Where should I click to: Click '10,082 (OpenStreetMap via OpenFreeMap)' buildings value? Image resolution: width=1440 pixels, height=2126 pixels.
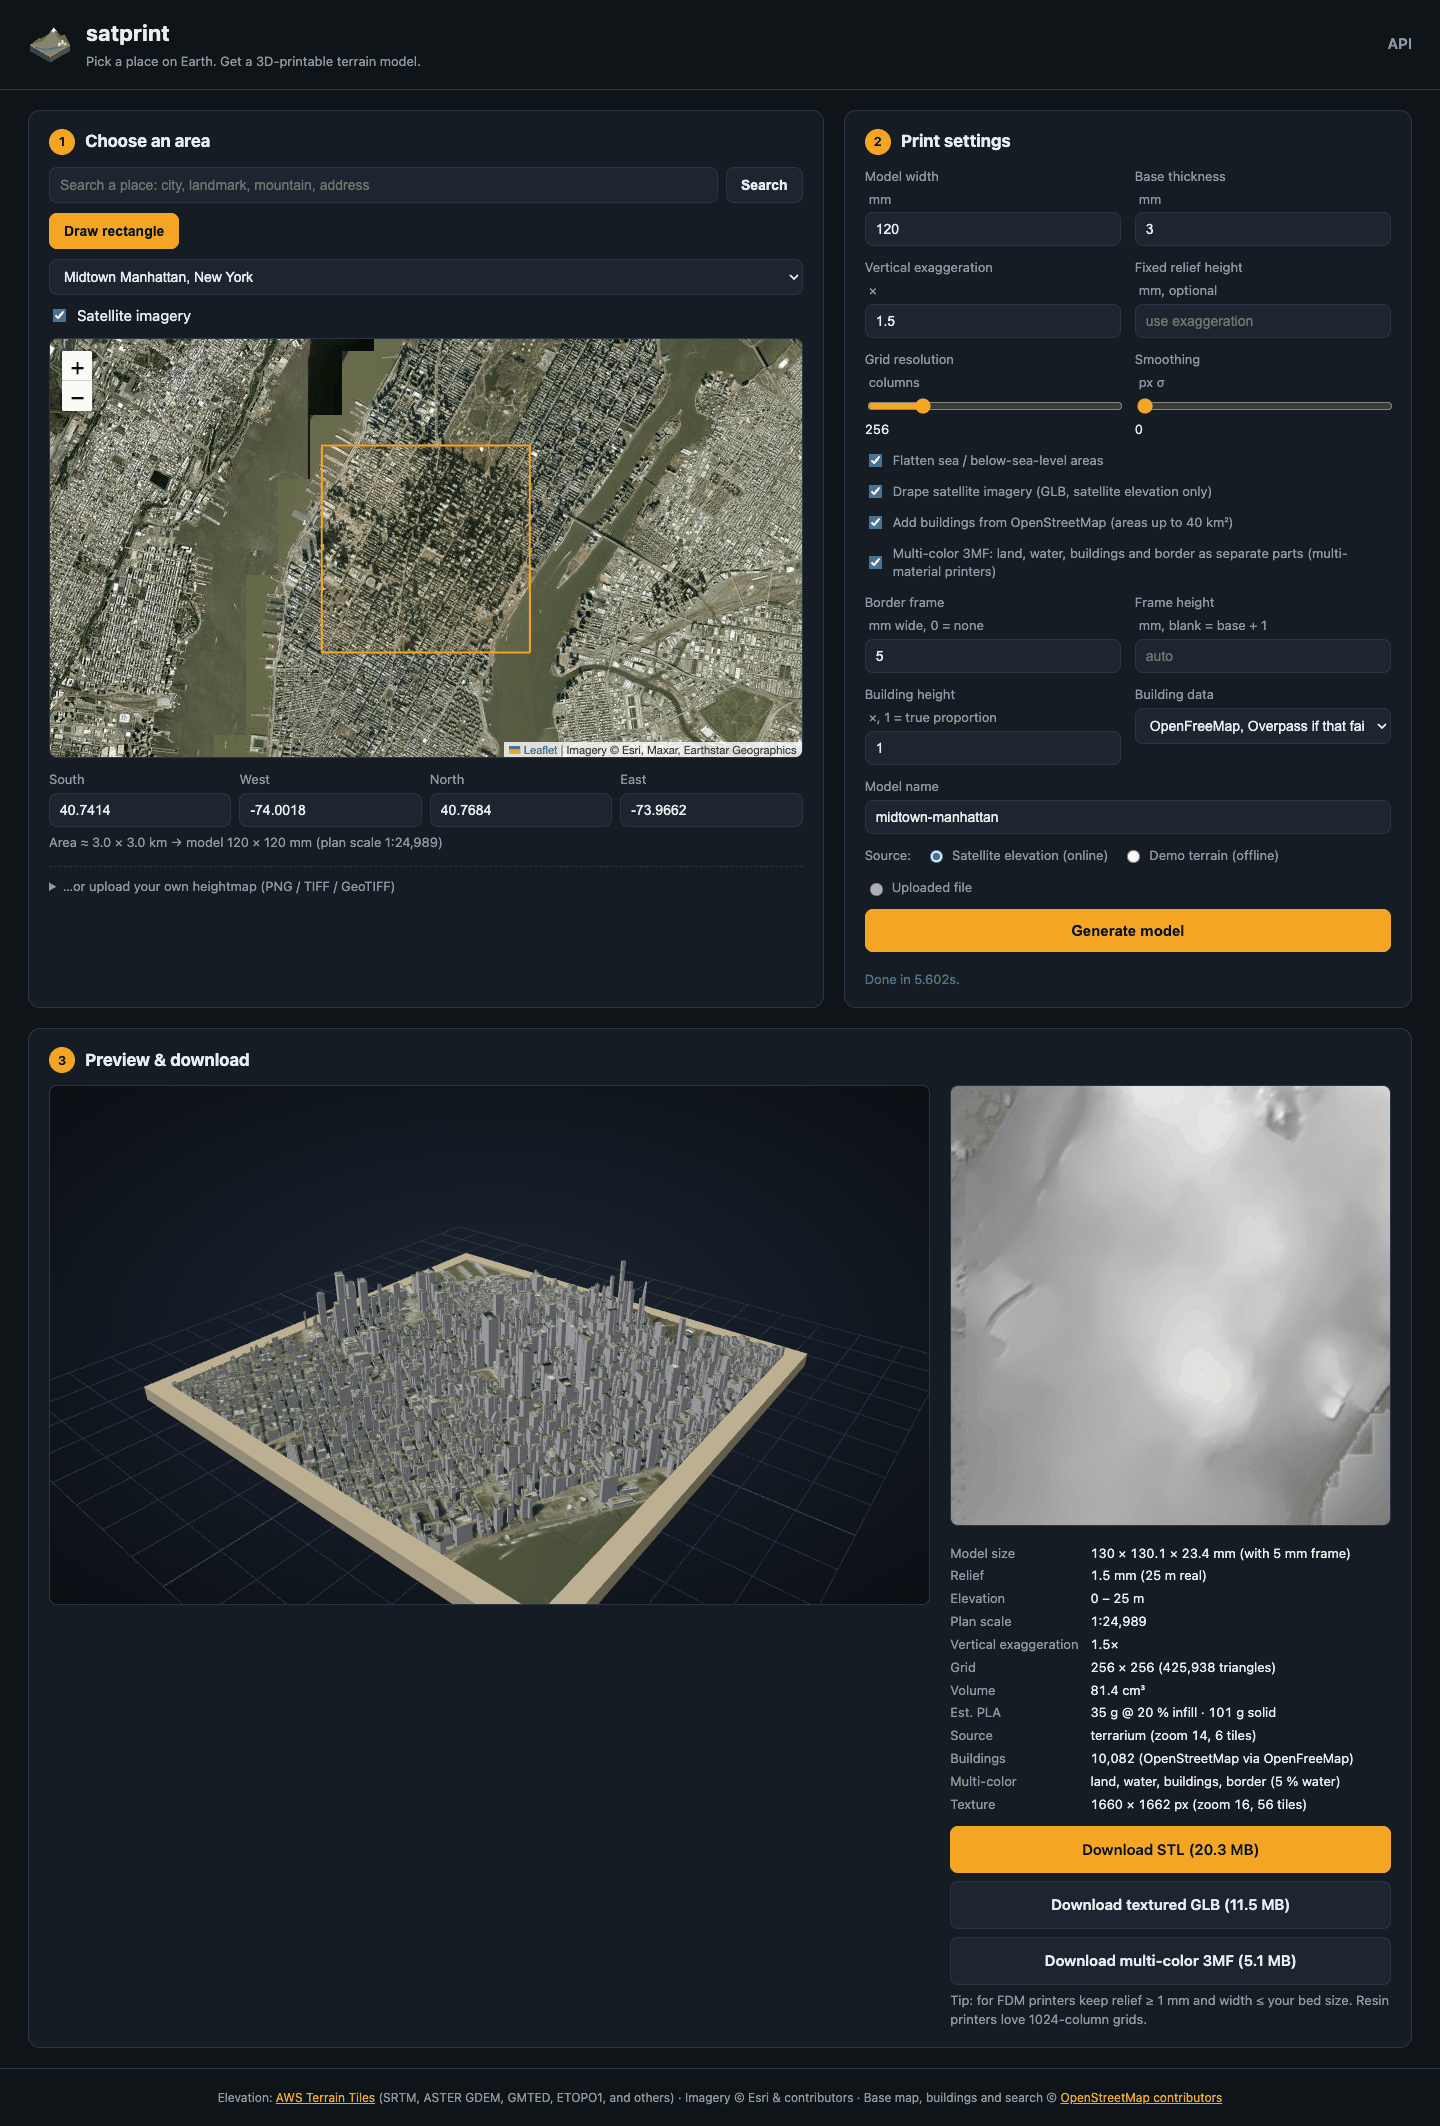[x=1221, y=1758]
